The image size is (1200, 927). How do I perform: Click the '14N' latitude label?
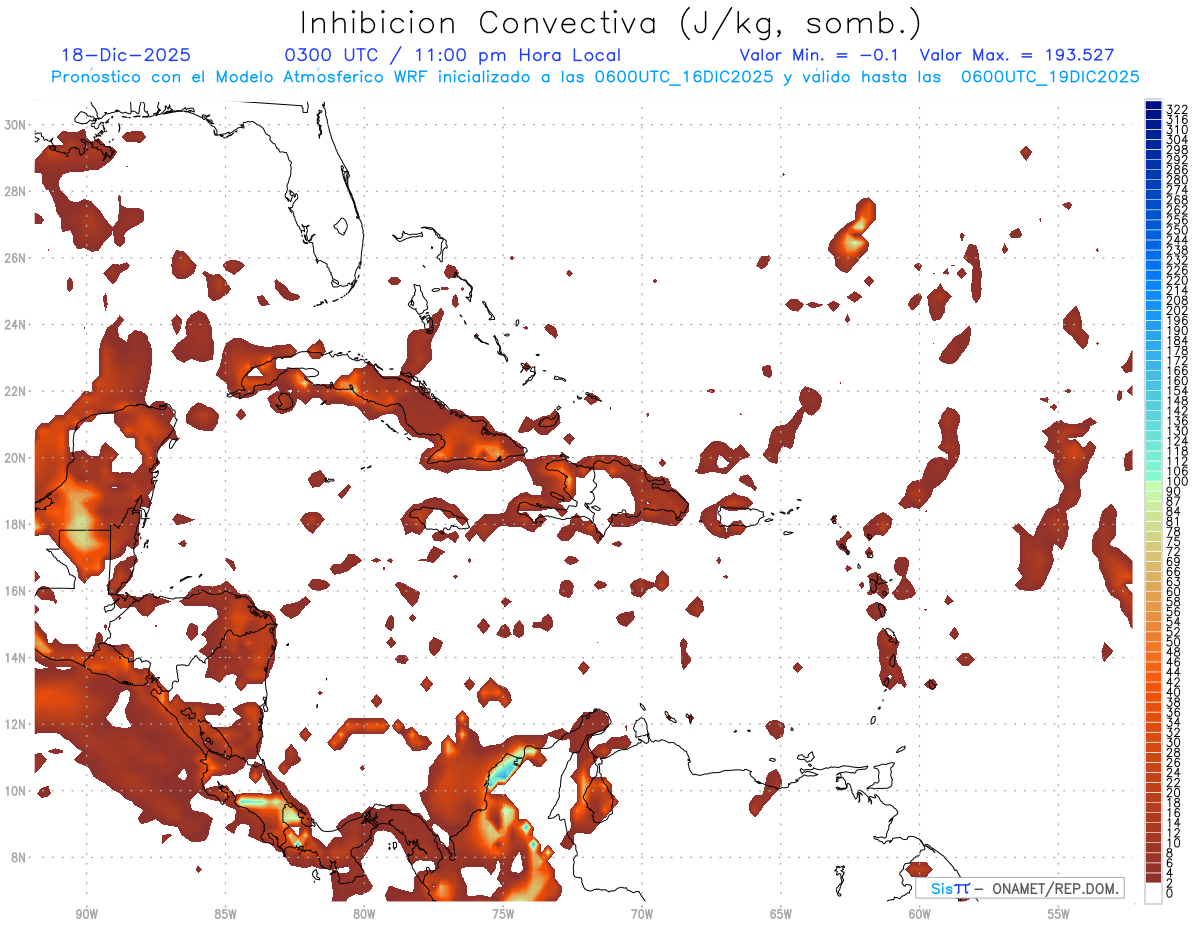[17, 658]
